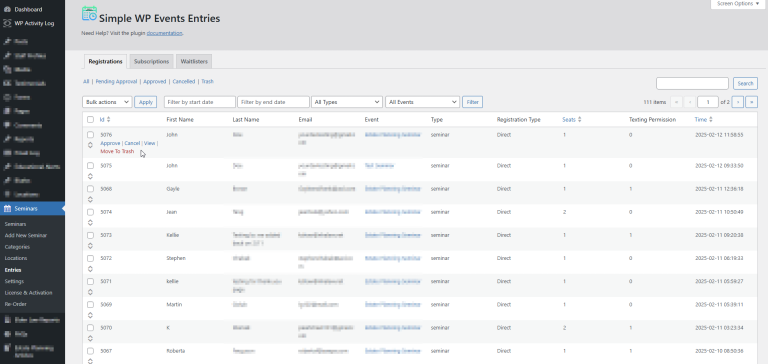Jump to last page double-arrow button
This screenshot has height=364, width=768.
coord(752,102)
